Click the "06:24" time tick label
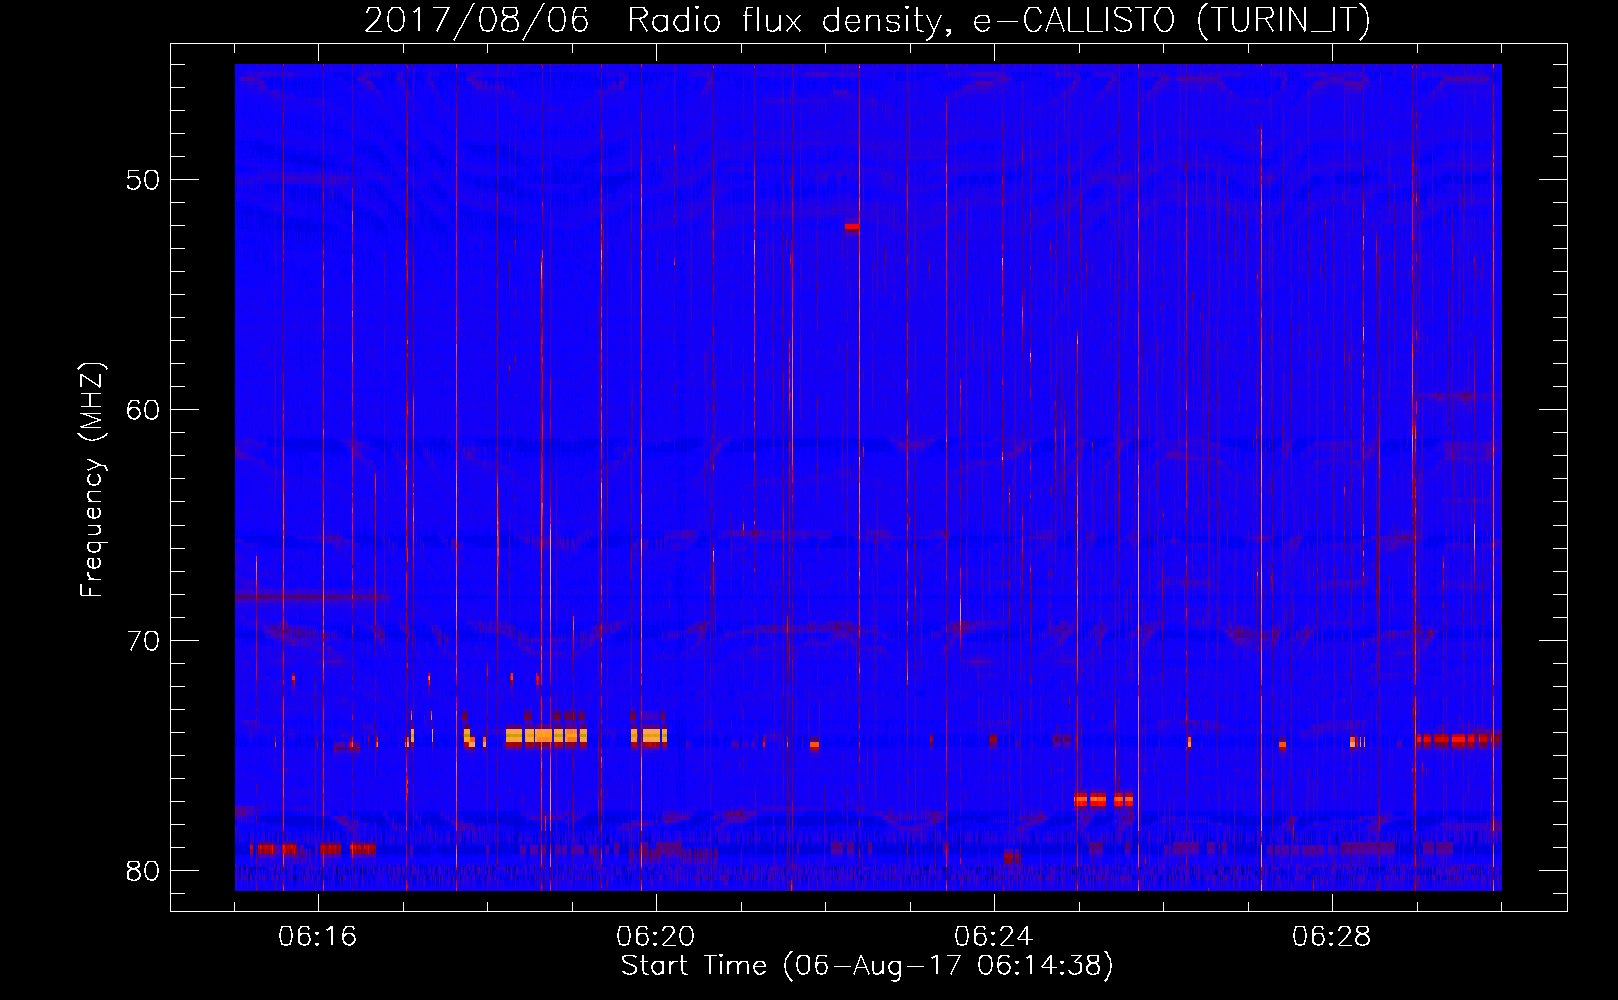The height and width of the screenshot is (1000, 1618). (x=994, y=937)
